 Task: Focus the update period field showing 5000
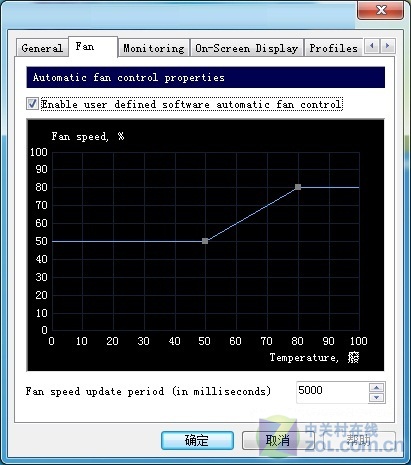pyautogui.click(x=332, y=392)
